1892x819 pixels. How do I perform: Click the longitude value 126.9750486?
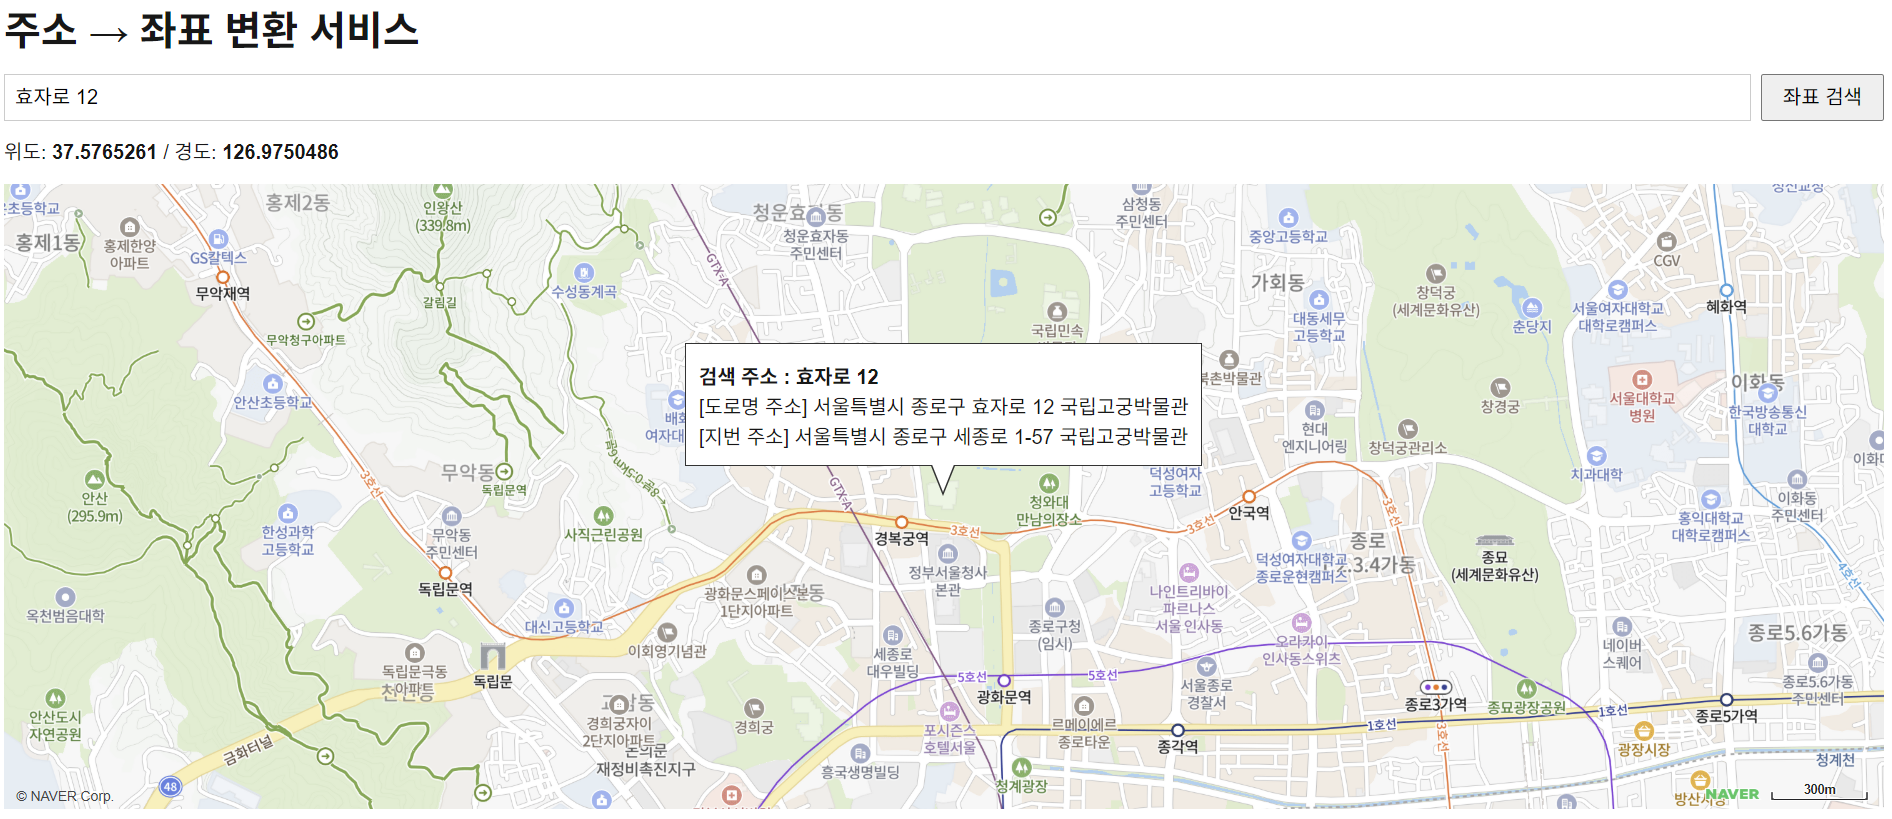tap(280, 152)
